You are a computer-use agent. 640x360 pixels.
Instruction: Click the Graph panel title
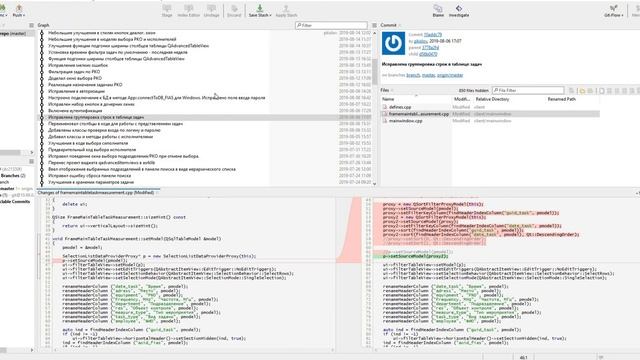pos(43,25)
